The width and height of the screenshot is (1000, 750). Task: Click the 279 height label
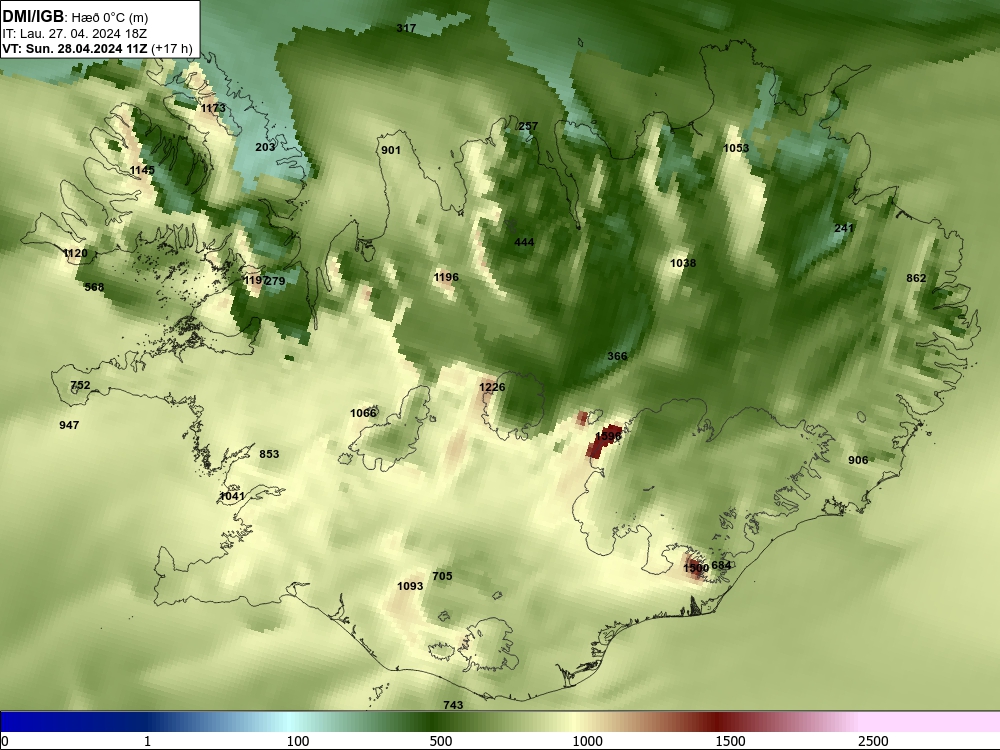click(275, 281)
